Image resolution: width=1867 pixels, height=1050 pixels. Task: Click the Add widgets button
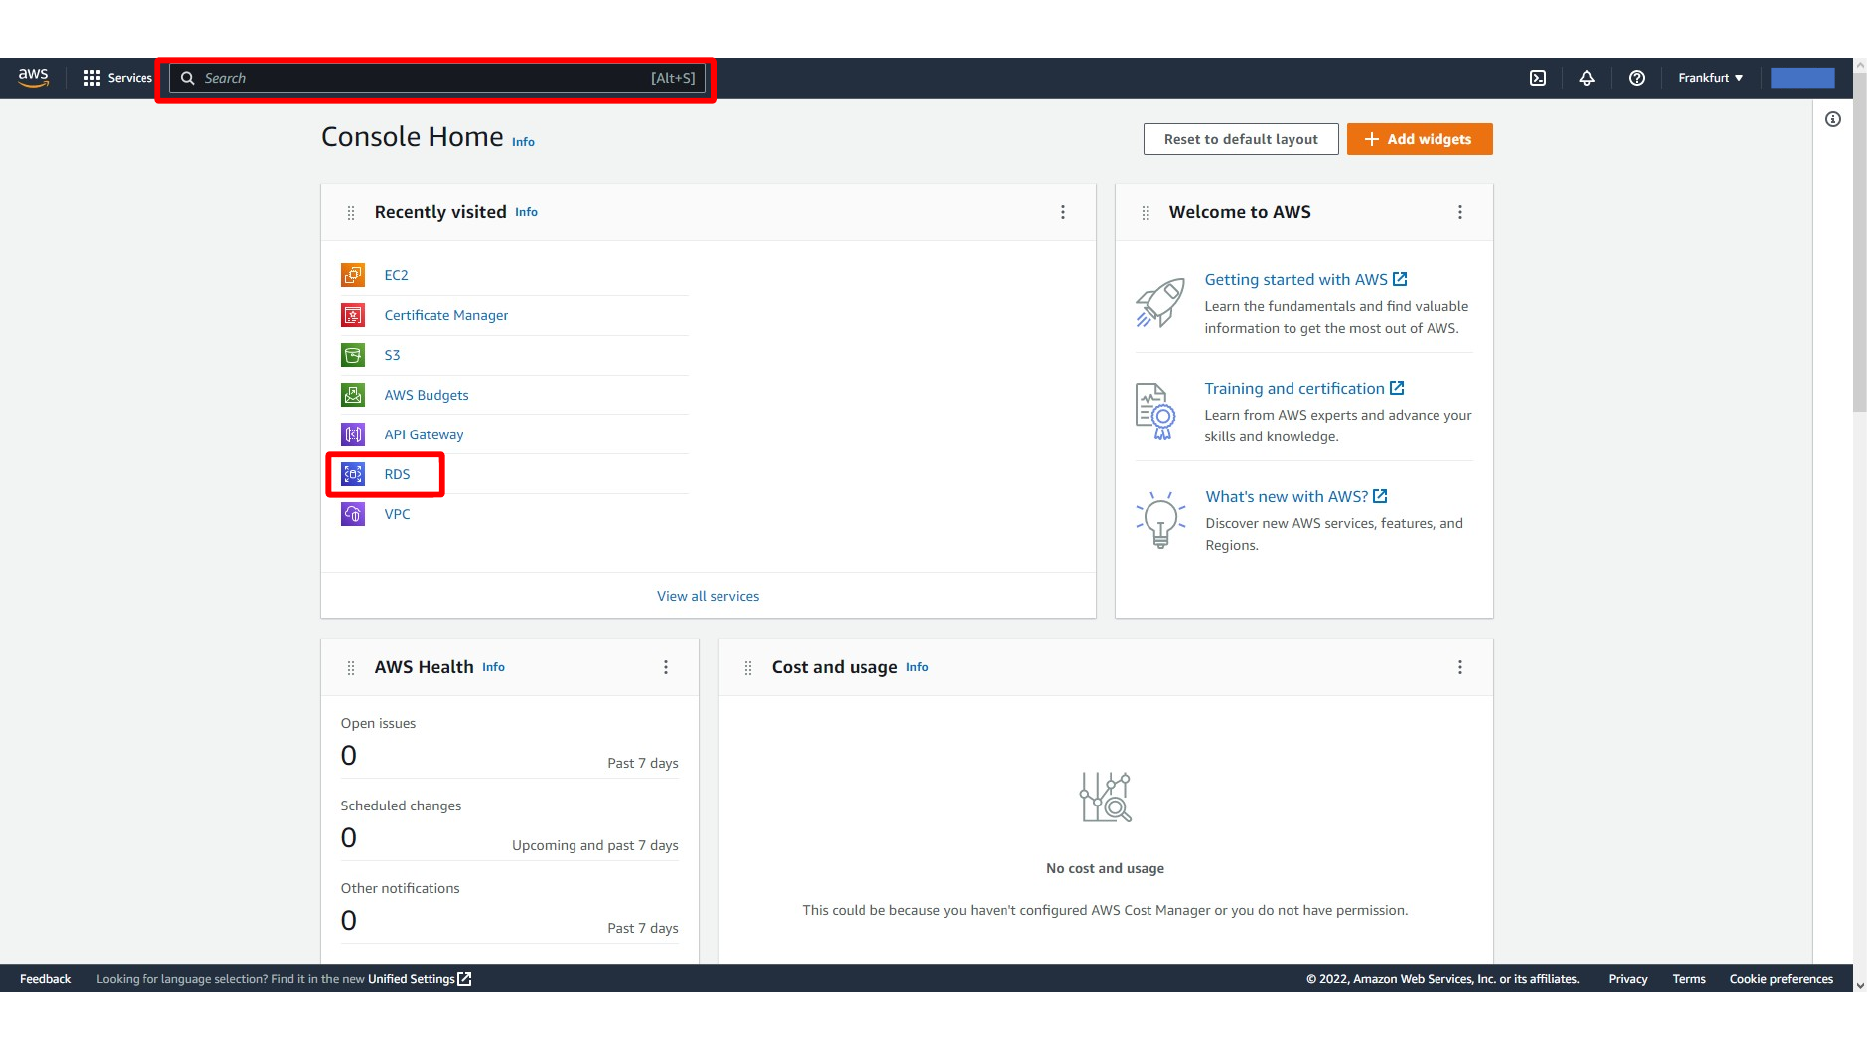click(1419, 139)
